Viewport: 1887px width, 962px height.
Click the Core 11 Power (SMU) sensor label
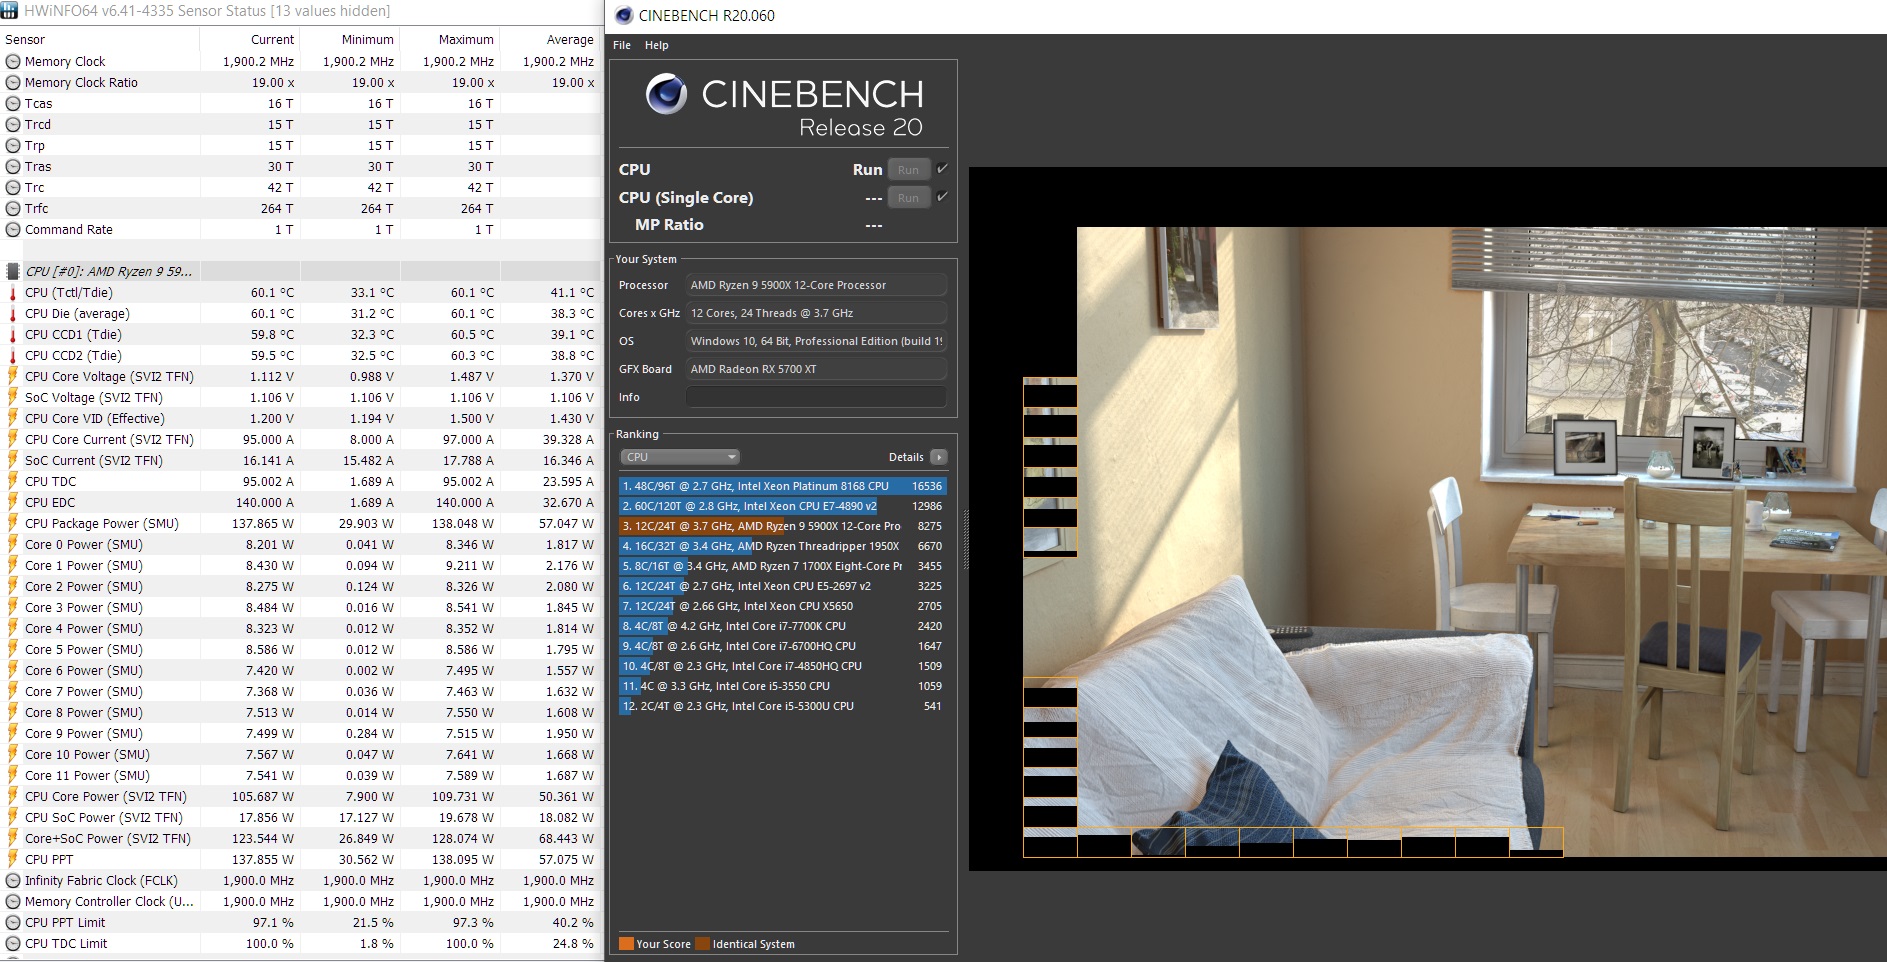point(87,776)
